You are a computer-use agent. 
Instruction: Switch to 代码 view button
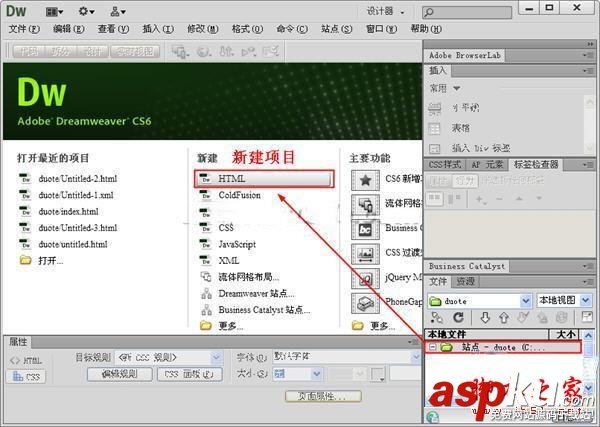[29, 51]
